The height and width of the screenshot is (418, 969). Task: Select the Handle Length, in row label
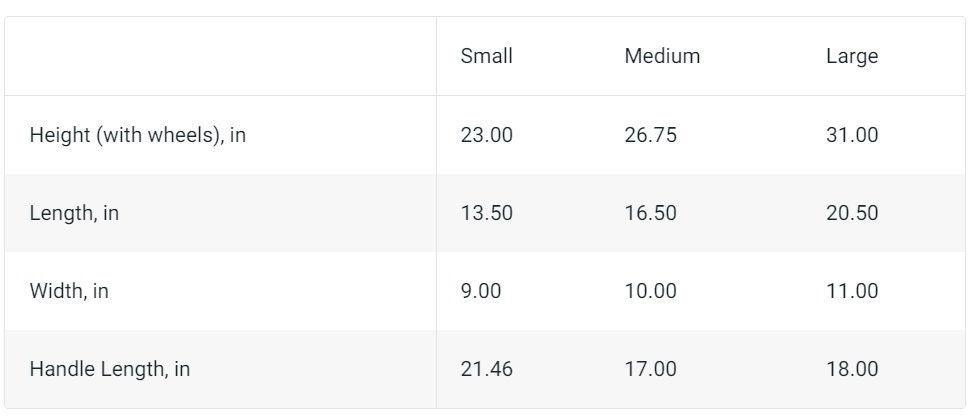[109, 370]
